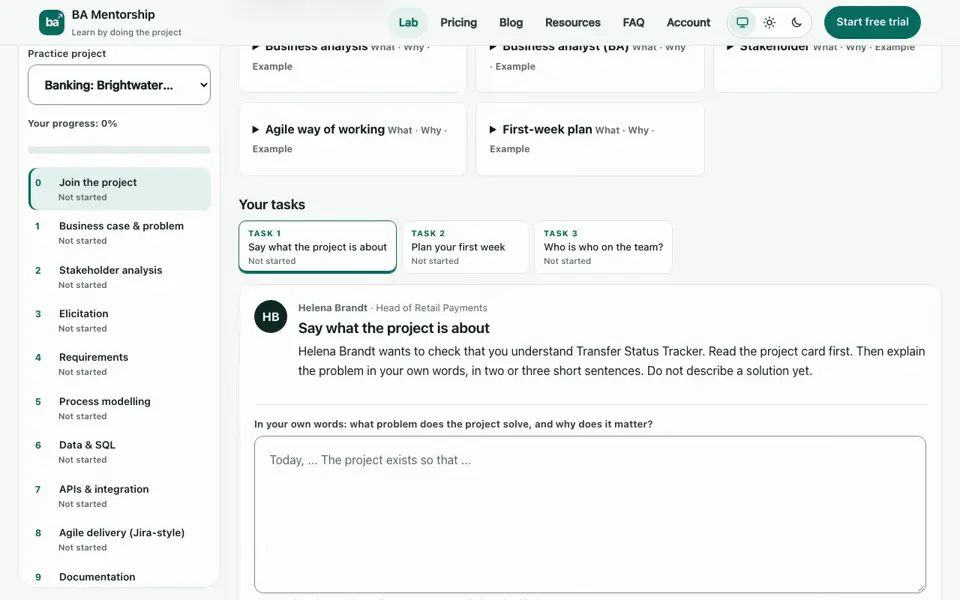Open the FAQ page
The width and height of the screenshot is (960, 600).
pos(633,23)
